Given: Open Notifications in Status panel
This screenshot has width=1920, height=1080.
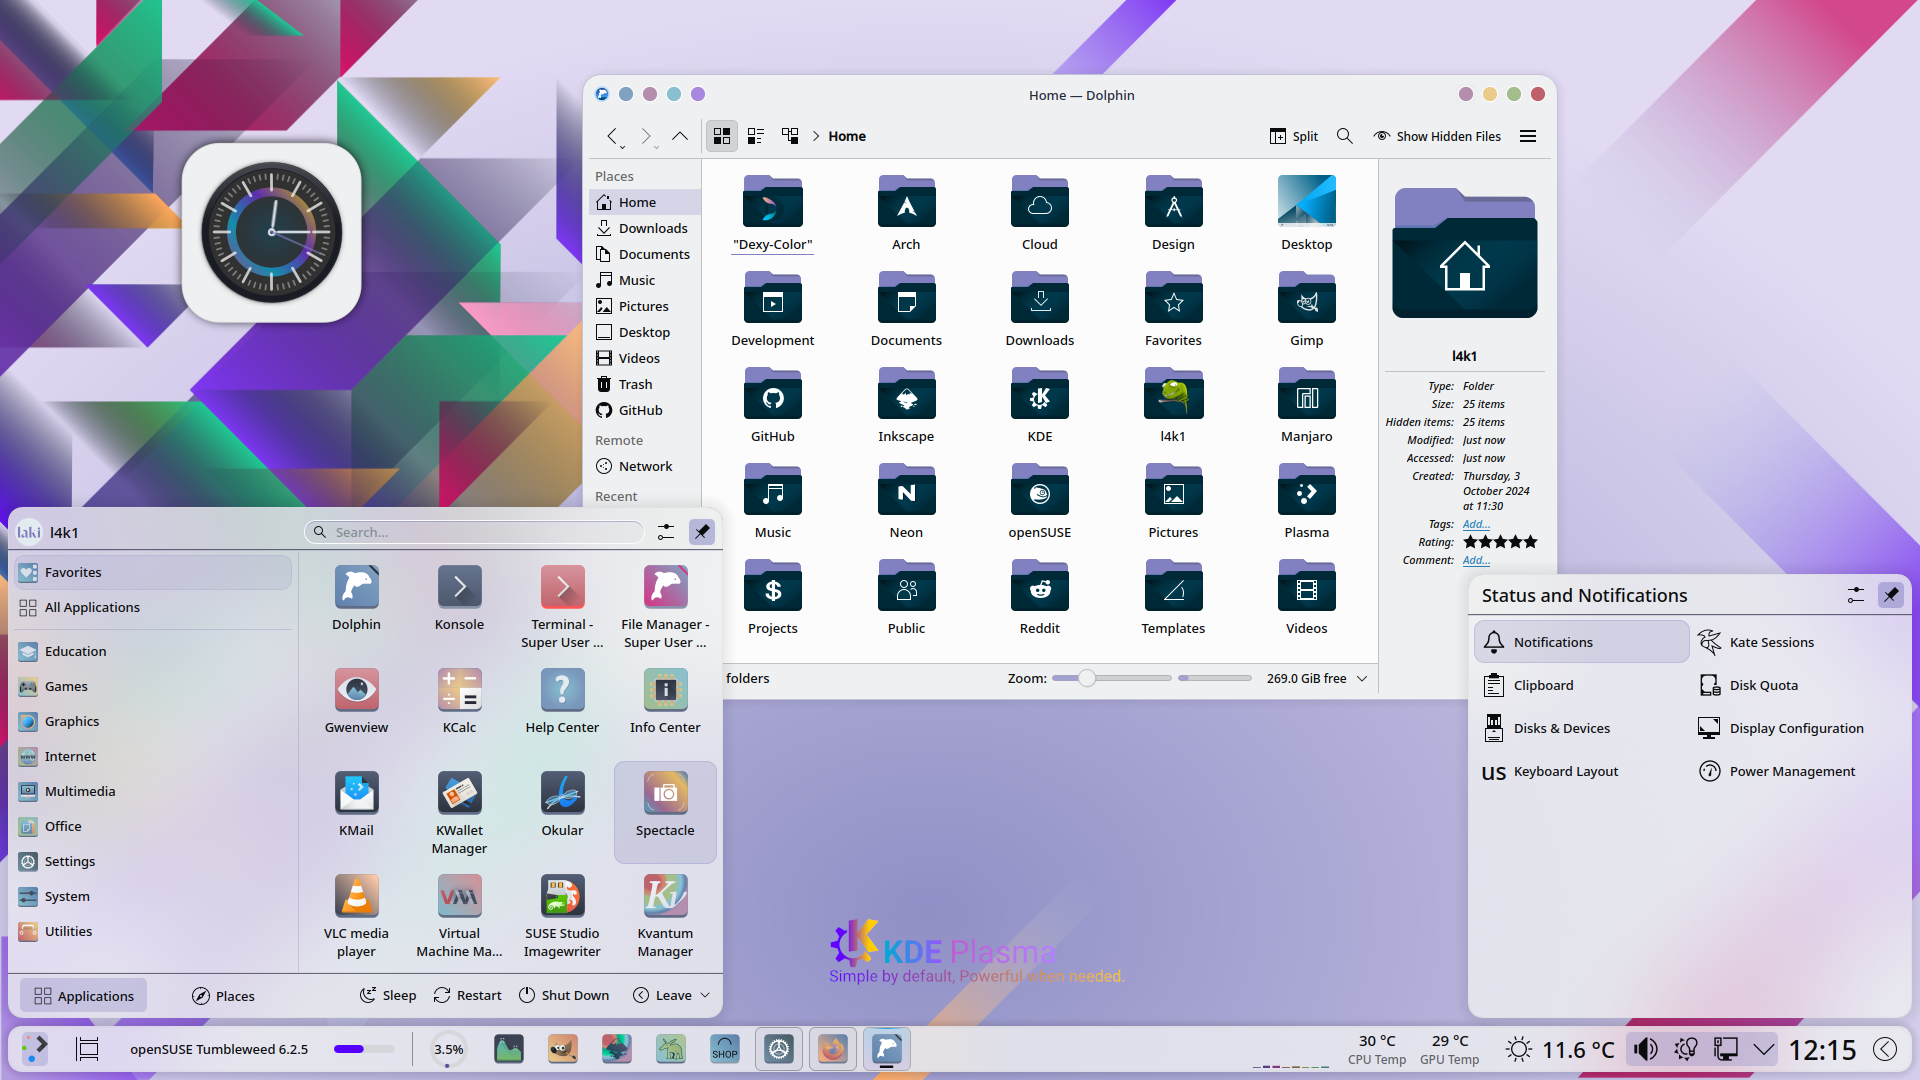Looking at the screenshot, I should pyautogui.click(x=1582, y=642).
